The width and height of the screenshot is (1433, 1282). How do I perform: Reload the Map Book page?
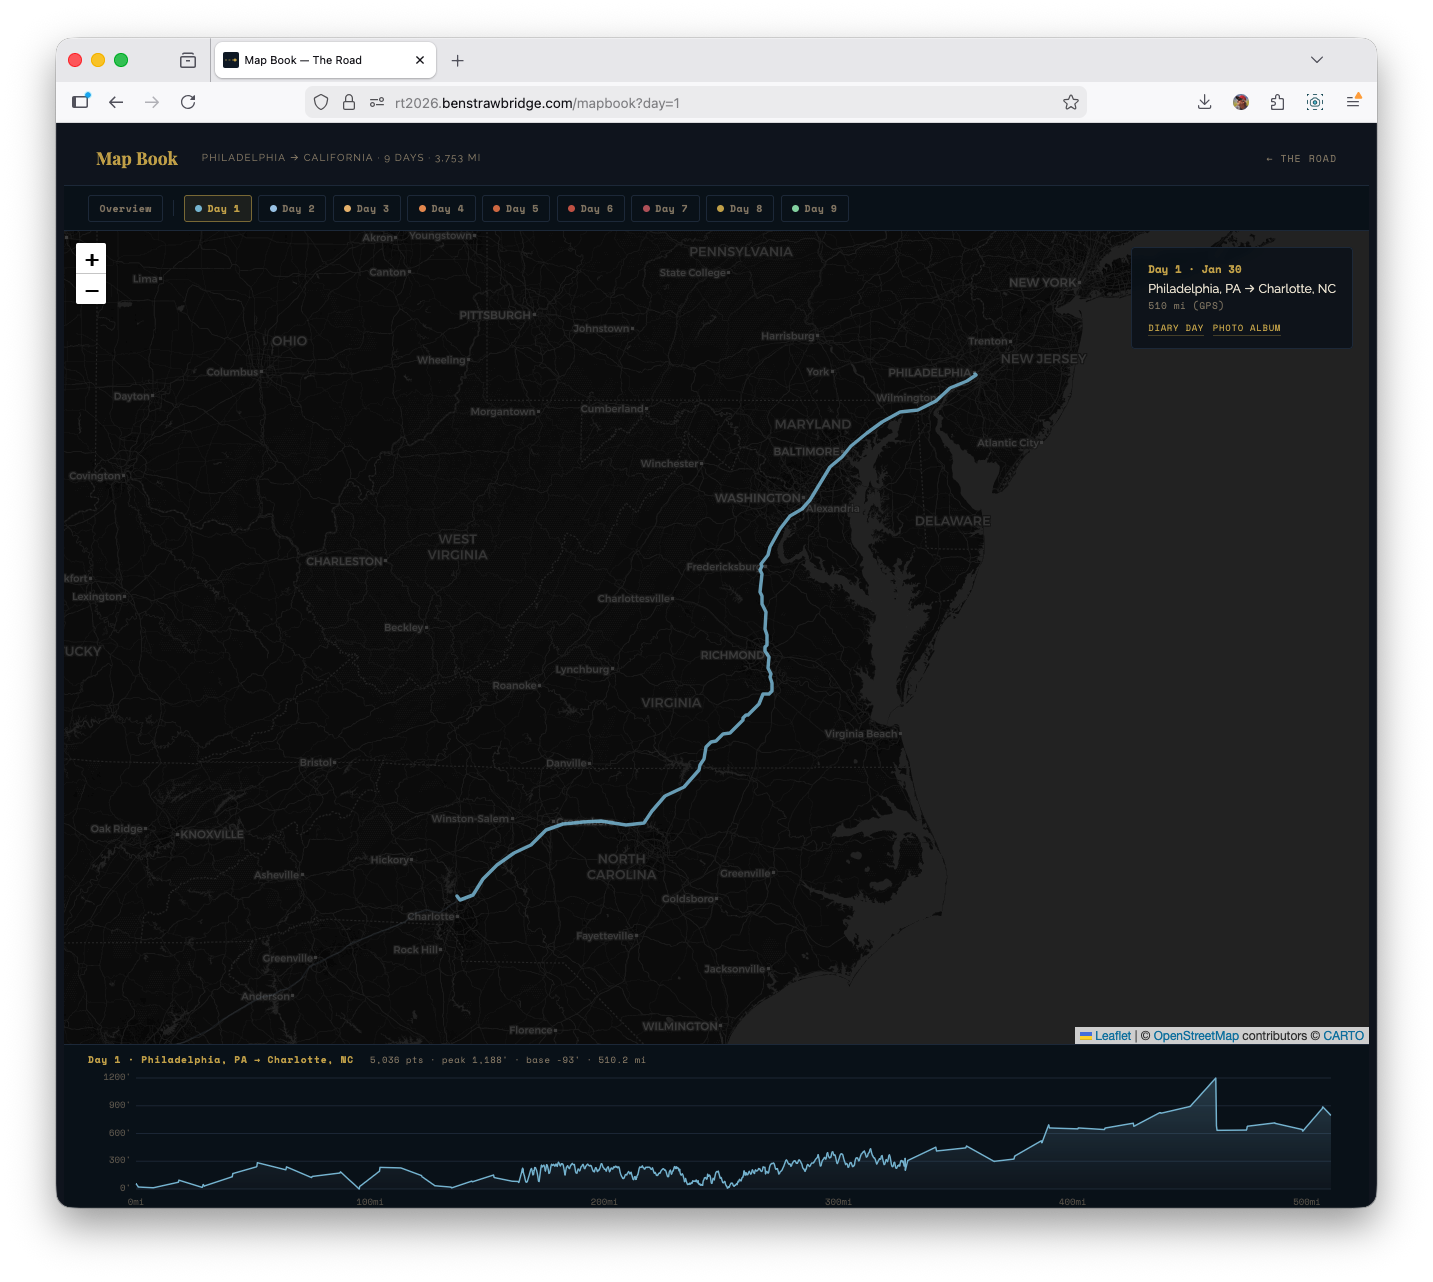click(x=188, y=102)
